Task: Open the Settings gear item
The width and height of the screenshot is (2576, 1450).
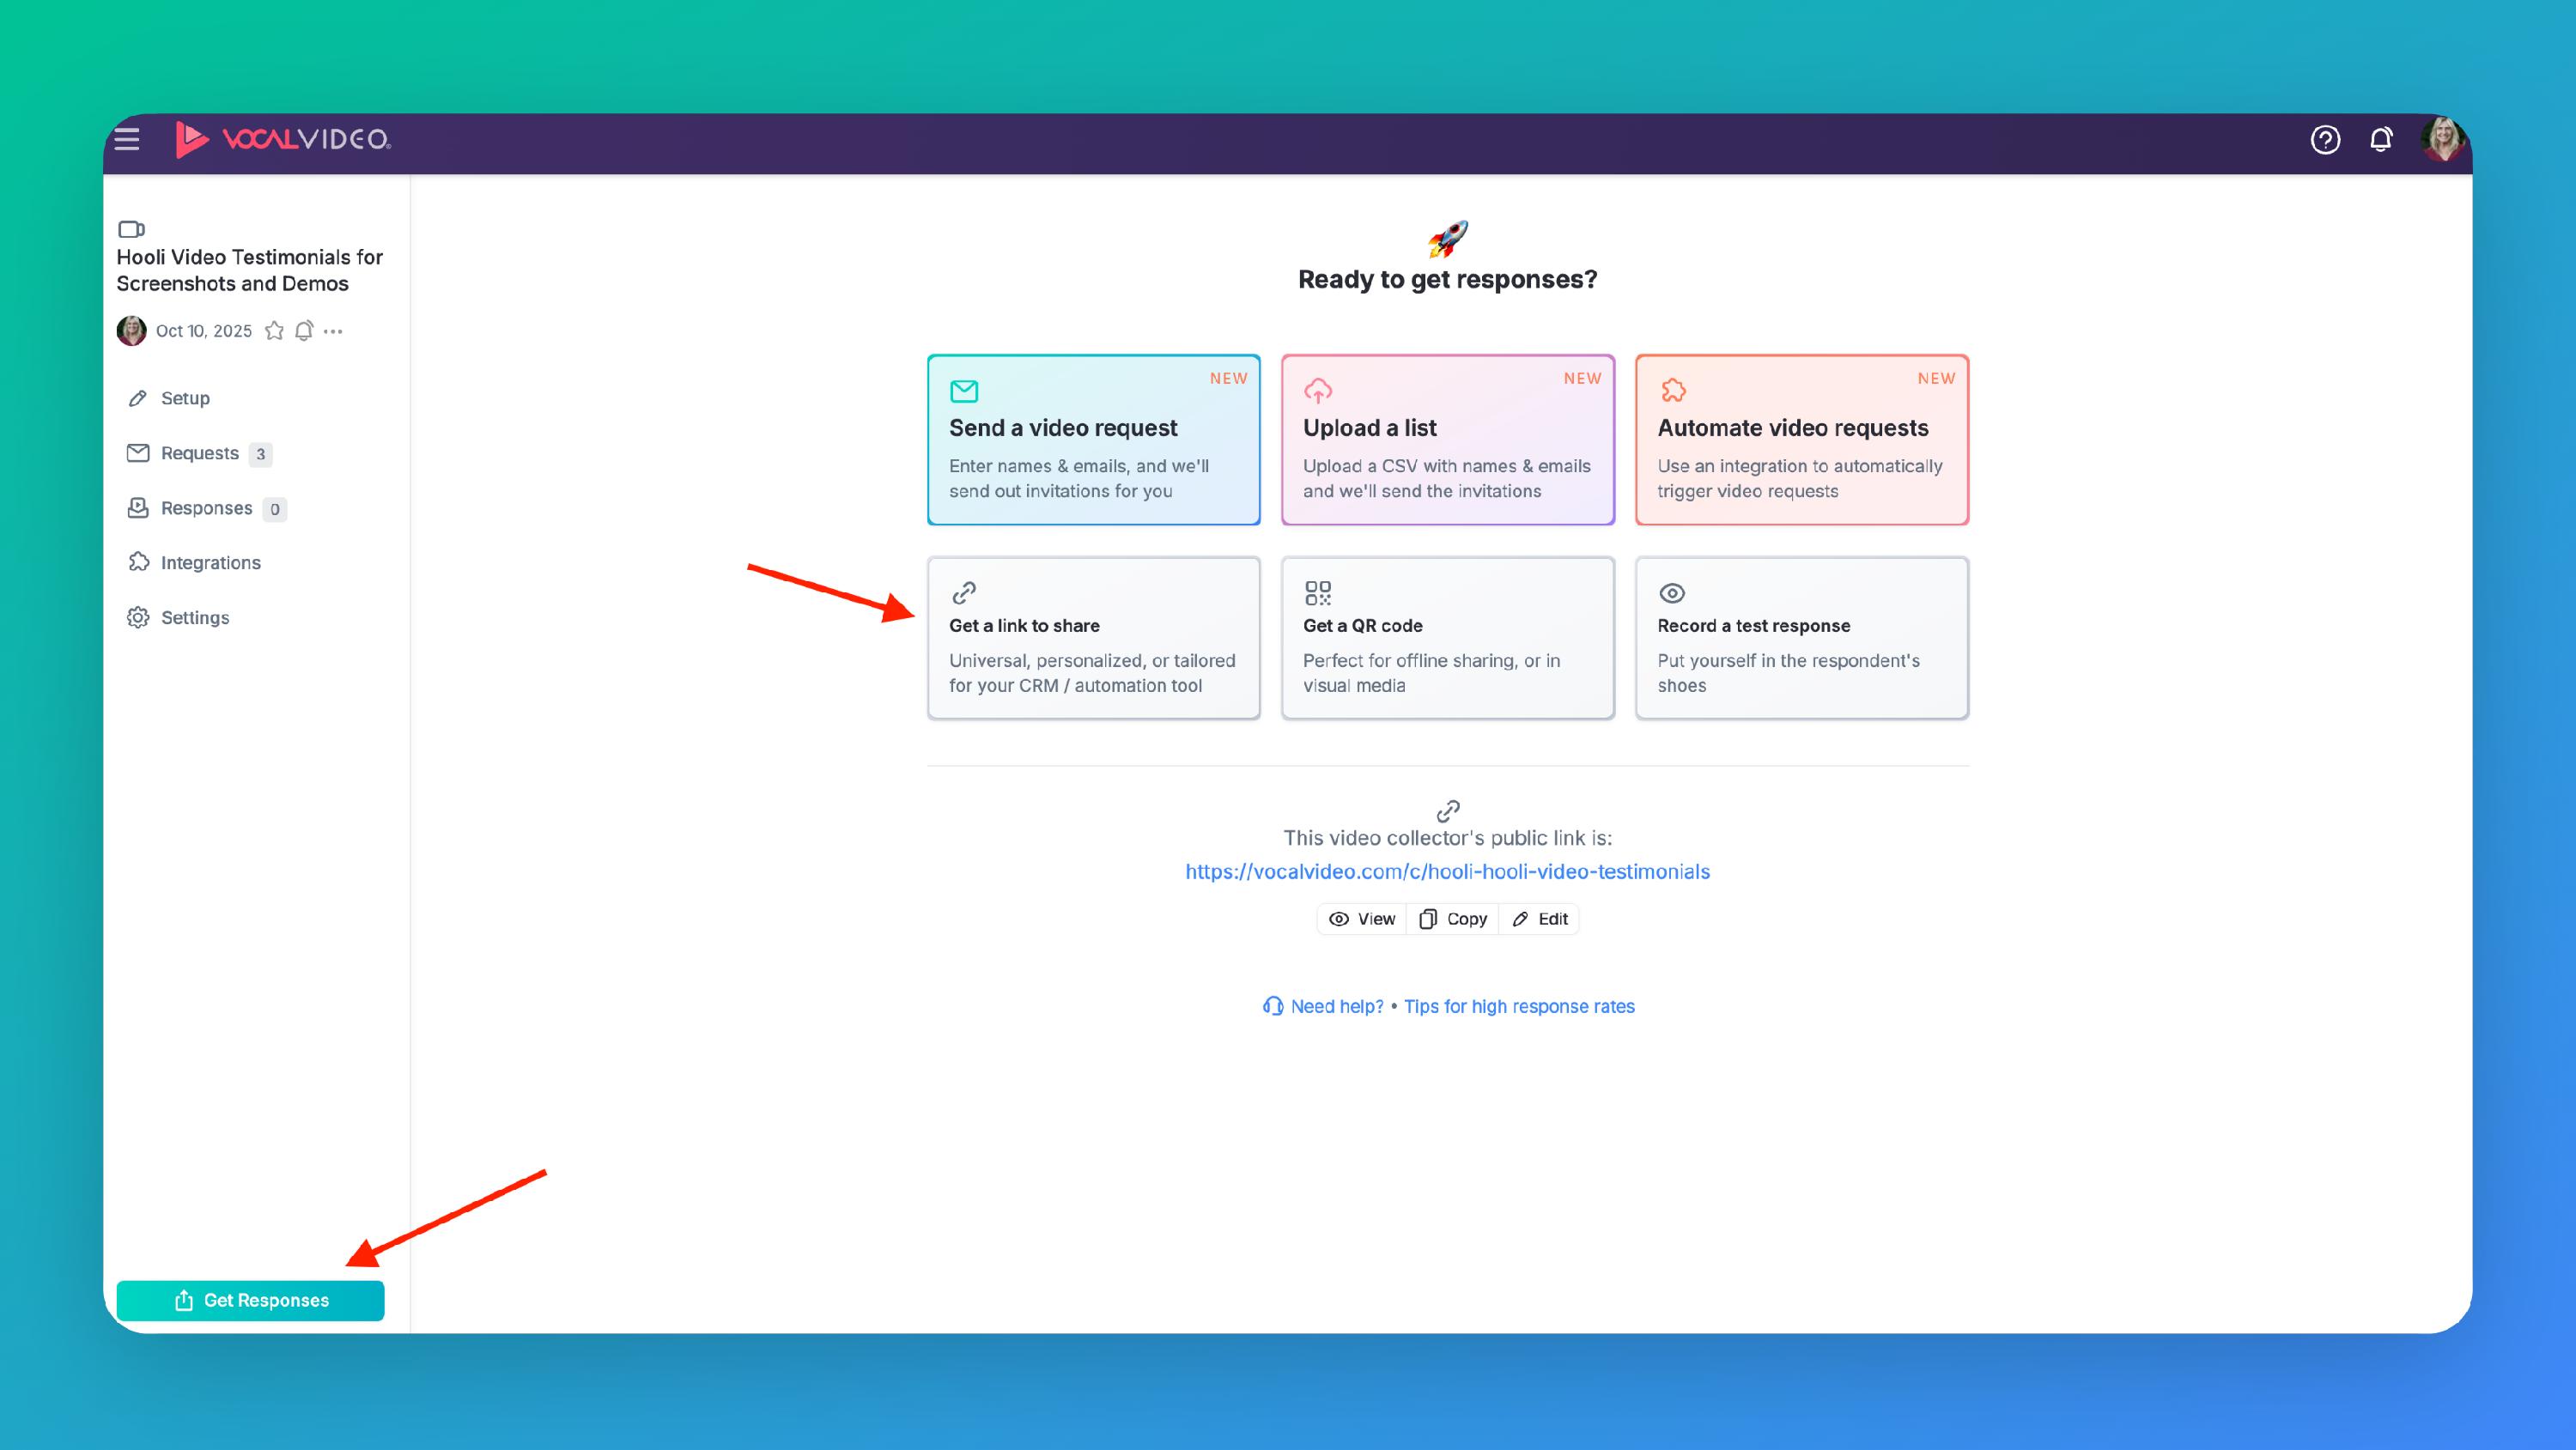Action: (x=194, y=618)
